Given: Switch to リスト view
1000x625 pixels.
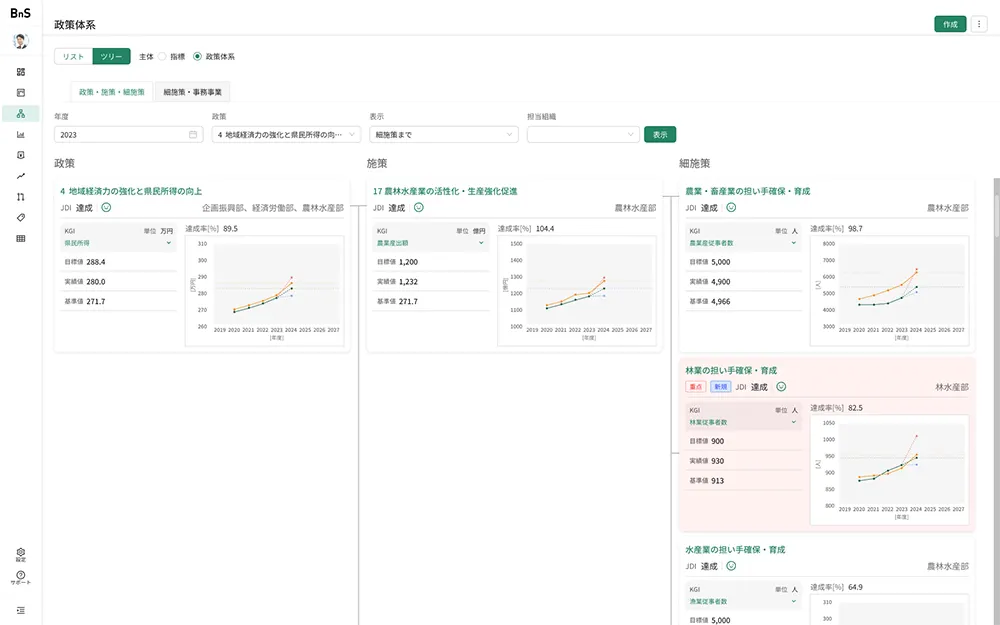Looking at the screenshot, I should (x=73, y=56).
